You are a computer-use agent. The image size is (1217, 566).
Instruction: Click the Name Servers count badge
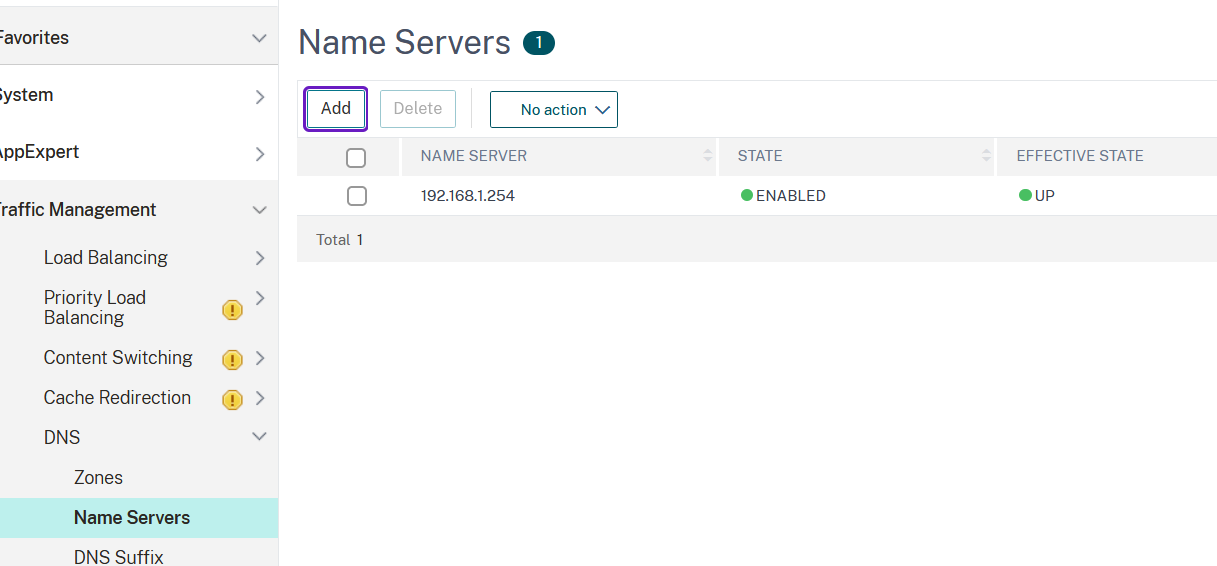(x=538, y=43)
